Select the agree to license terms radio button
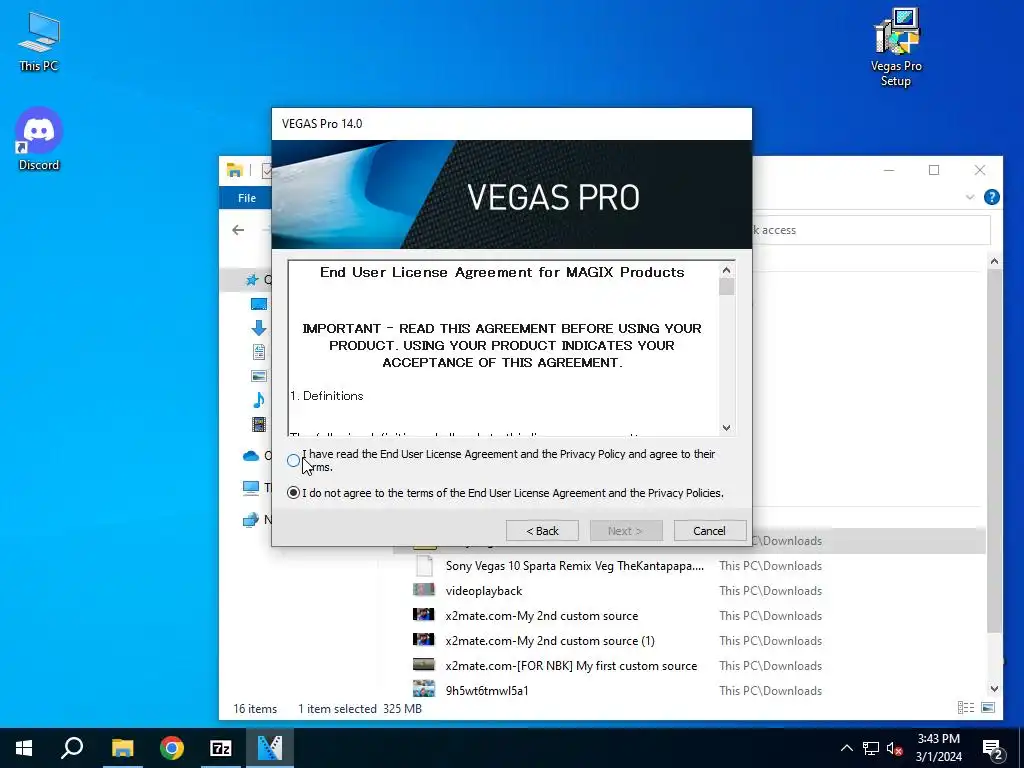 [x=293, y=460]
